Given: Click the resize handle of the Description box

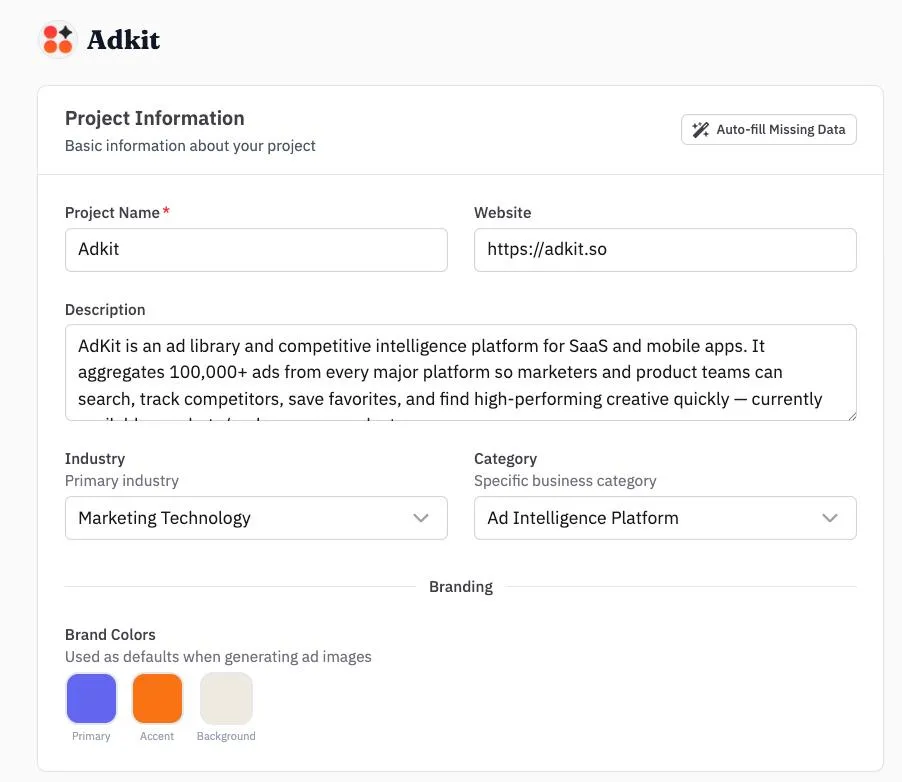Looking at the screenshot, I should coord(853,417).
